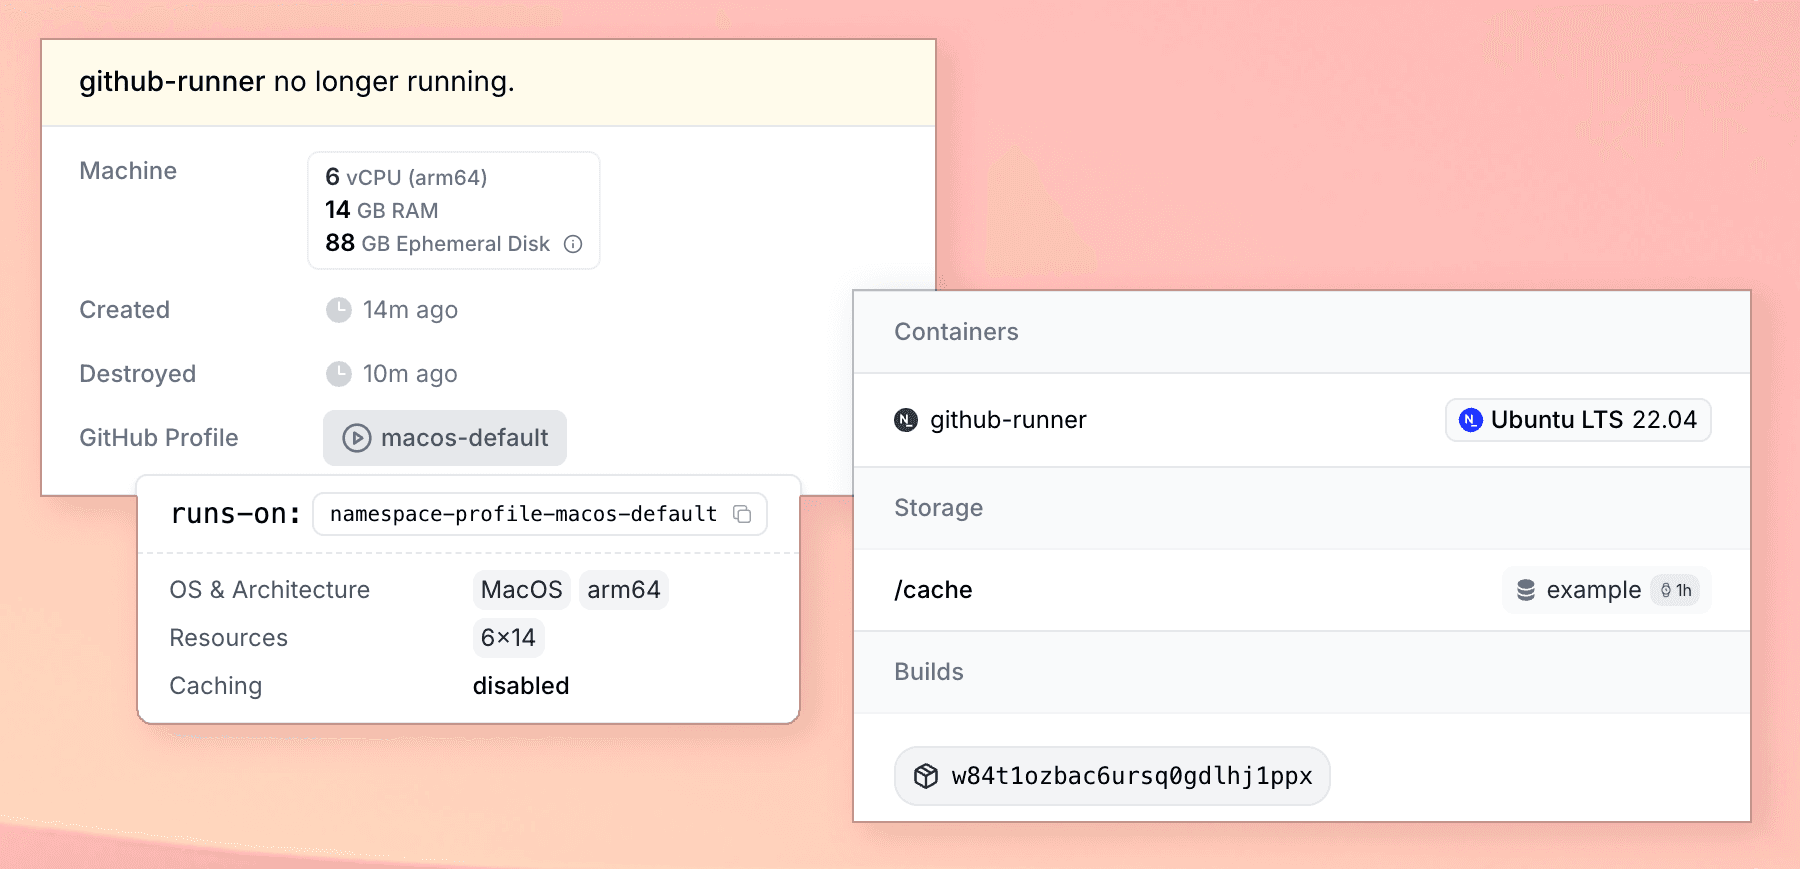
Task: Select the github-runner container row
Action: pyautogui.click(x=1302, y=420)
